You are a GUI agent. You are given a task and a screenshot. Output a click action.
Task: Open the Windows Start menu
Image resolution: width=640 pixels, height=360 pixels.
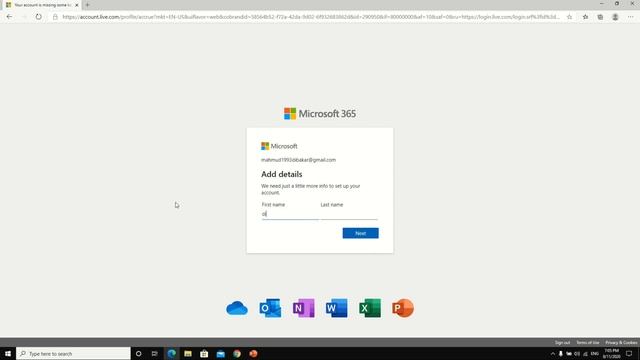8,353
